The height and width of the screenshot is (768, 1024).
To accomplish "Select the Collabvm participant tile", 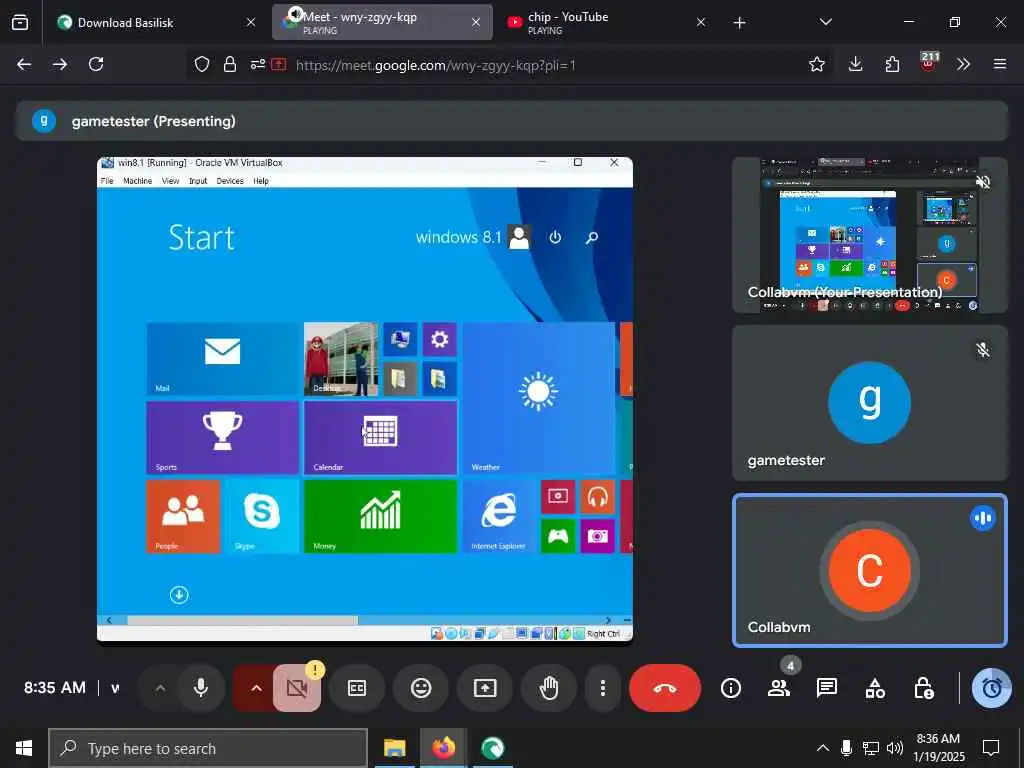I will (x=870, y=571).
